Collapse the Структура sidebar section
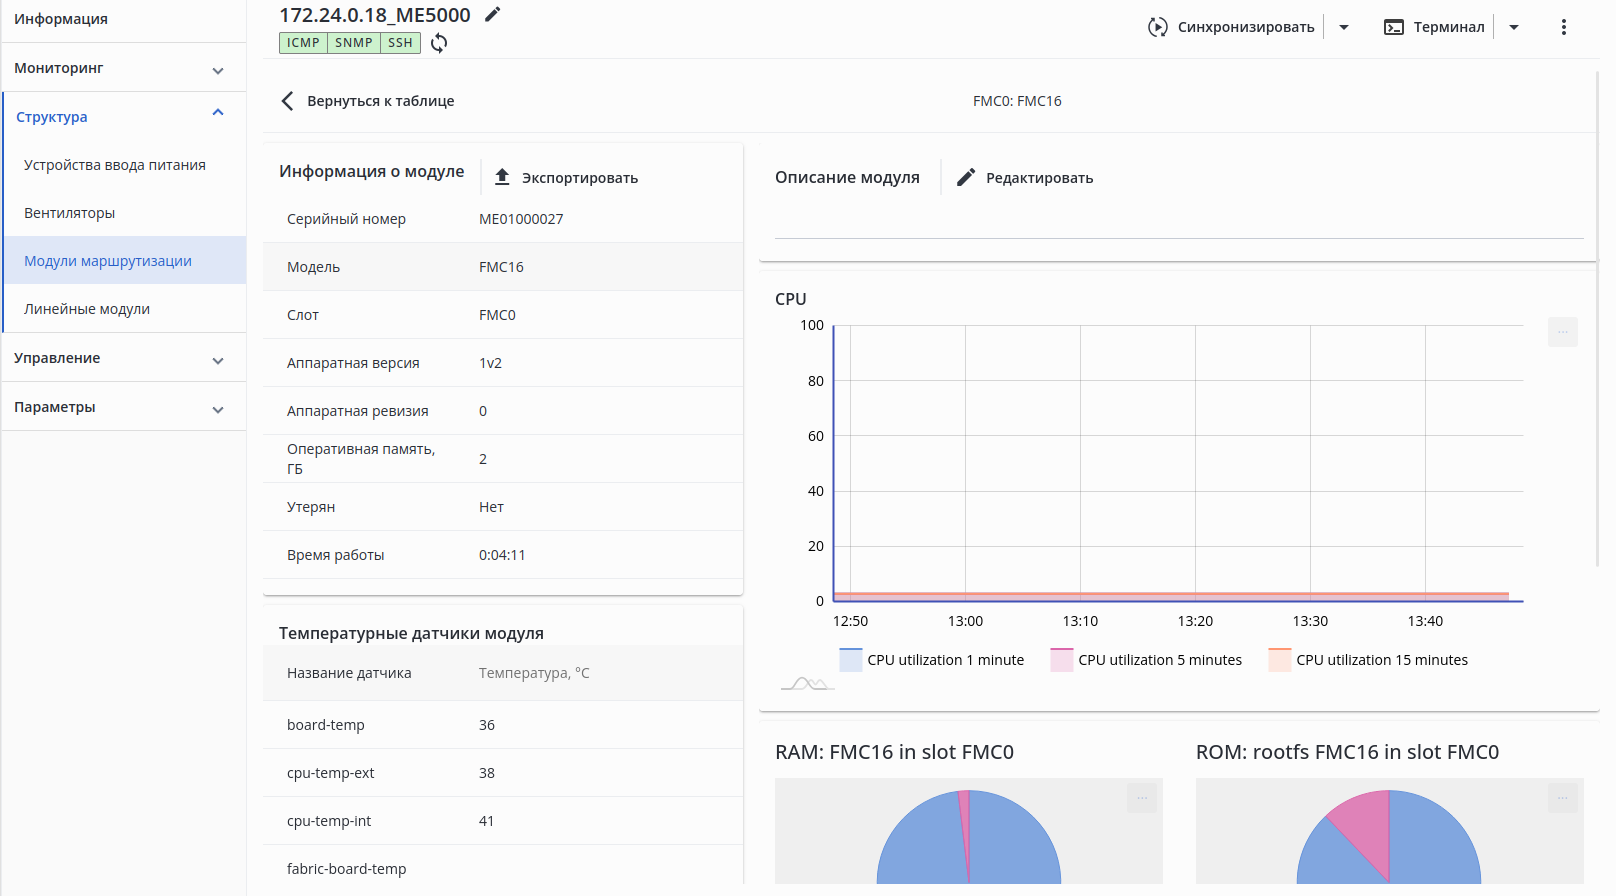Viewport: 1616px width, 896px height. pyautogui.click(x=218, y=113)
